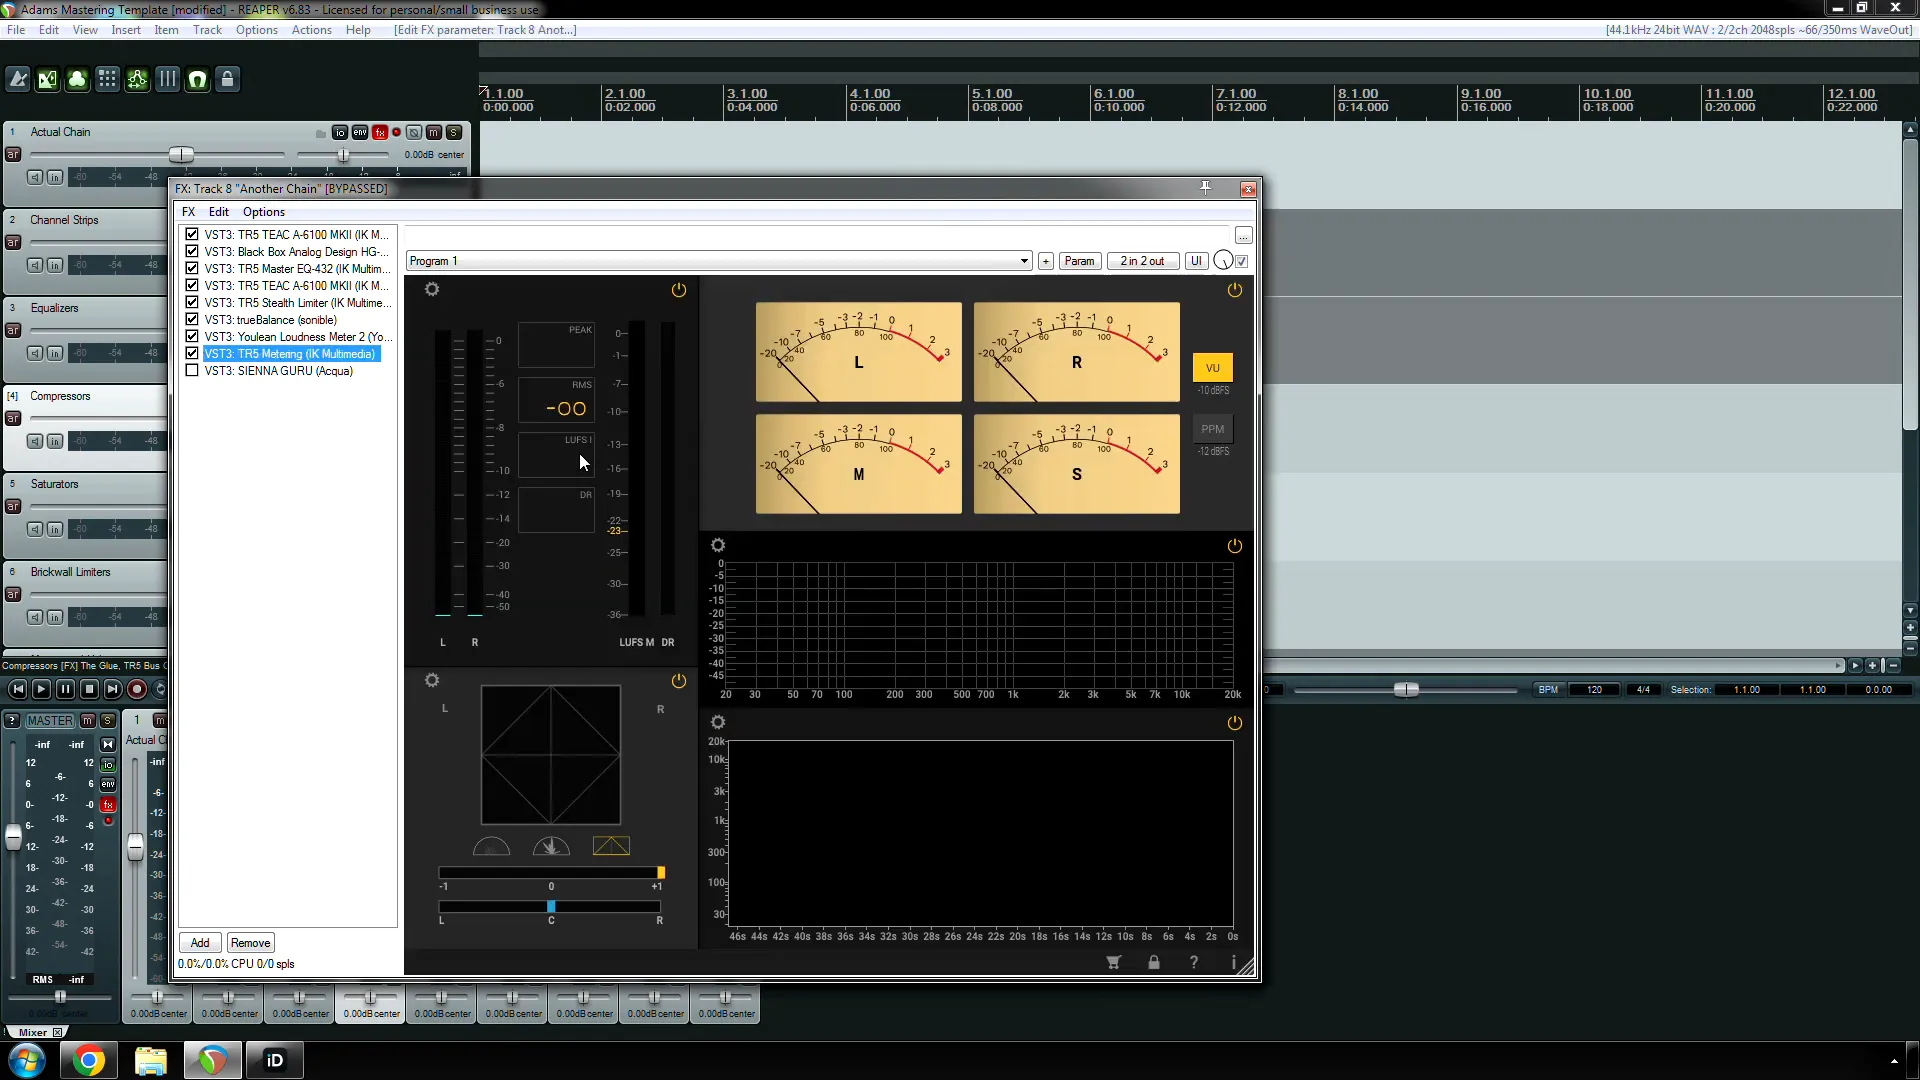
Task: Solo the Actual Chain track
Action: (x=454, y=132)
